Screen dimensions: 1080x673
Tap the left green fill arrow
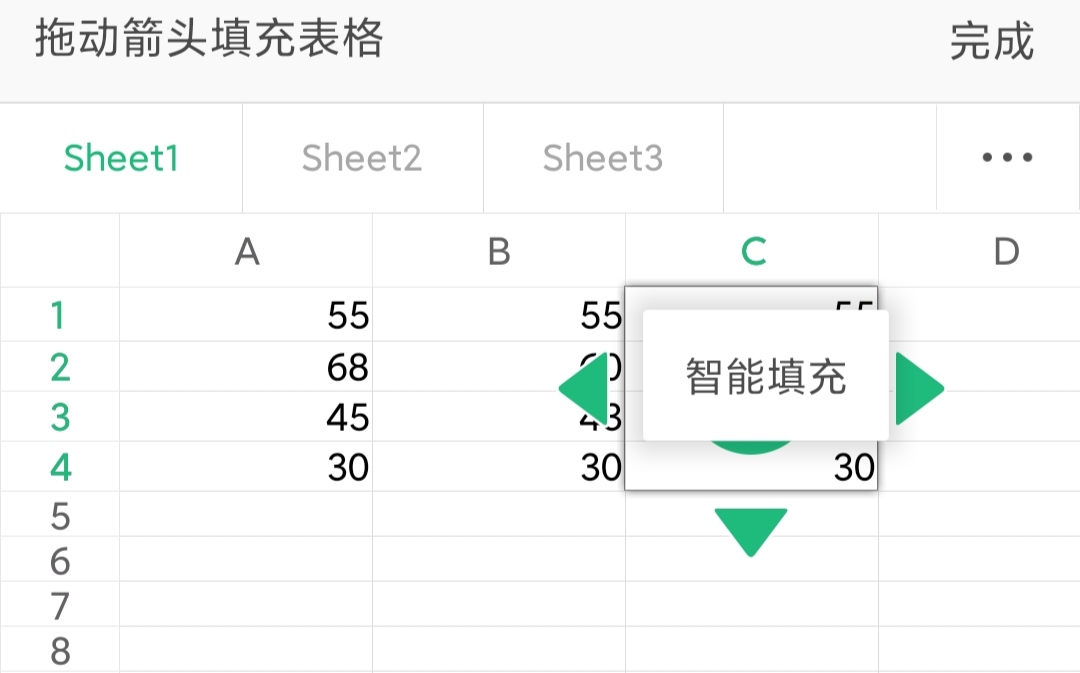coord(584,389)
